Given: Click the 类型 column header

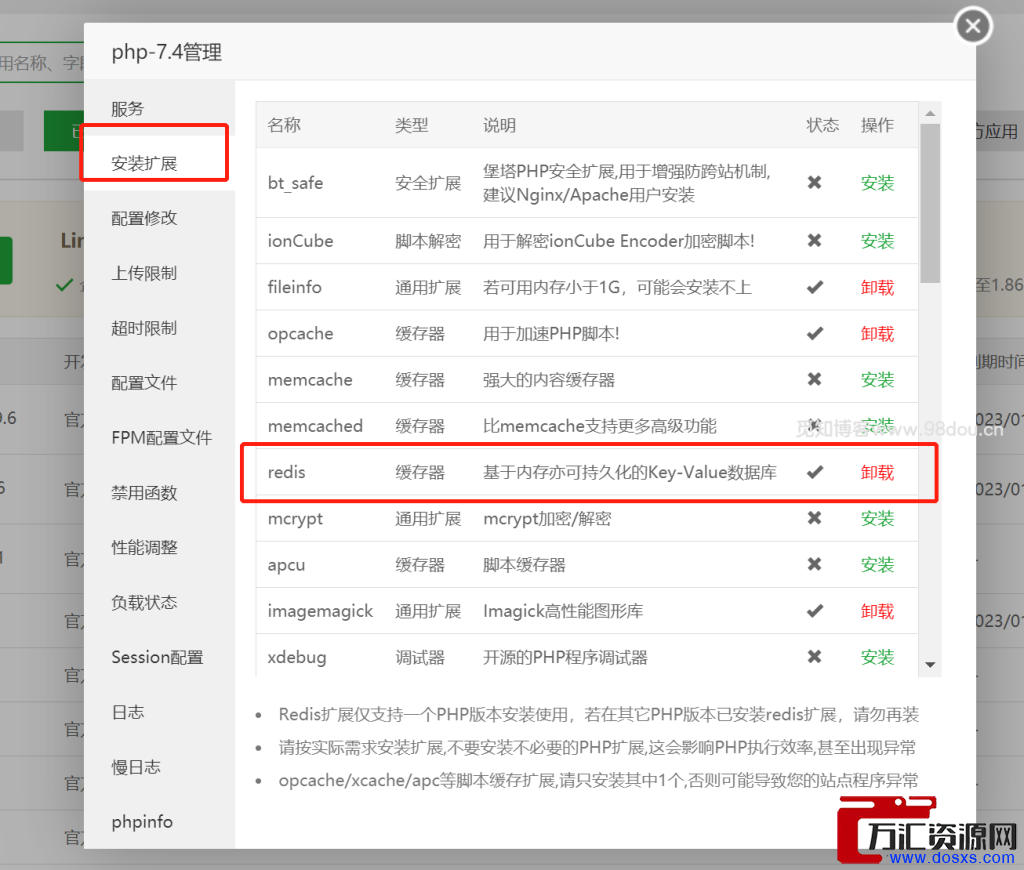Looking at the screenshot, I should pyautogui.click(x=411, y=125).
